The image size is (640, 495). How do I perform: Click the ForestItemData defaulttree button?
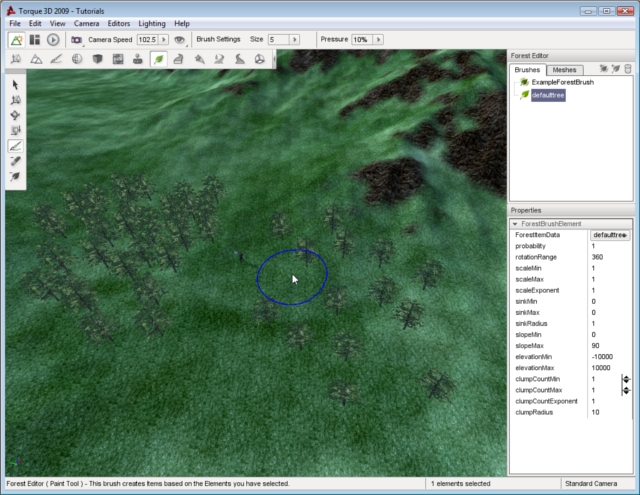(609, 235)
